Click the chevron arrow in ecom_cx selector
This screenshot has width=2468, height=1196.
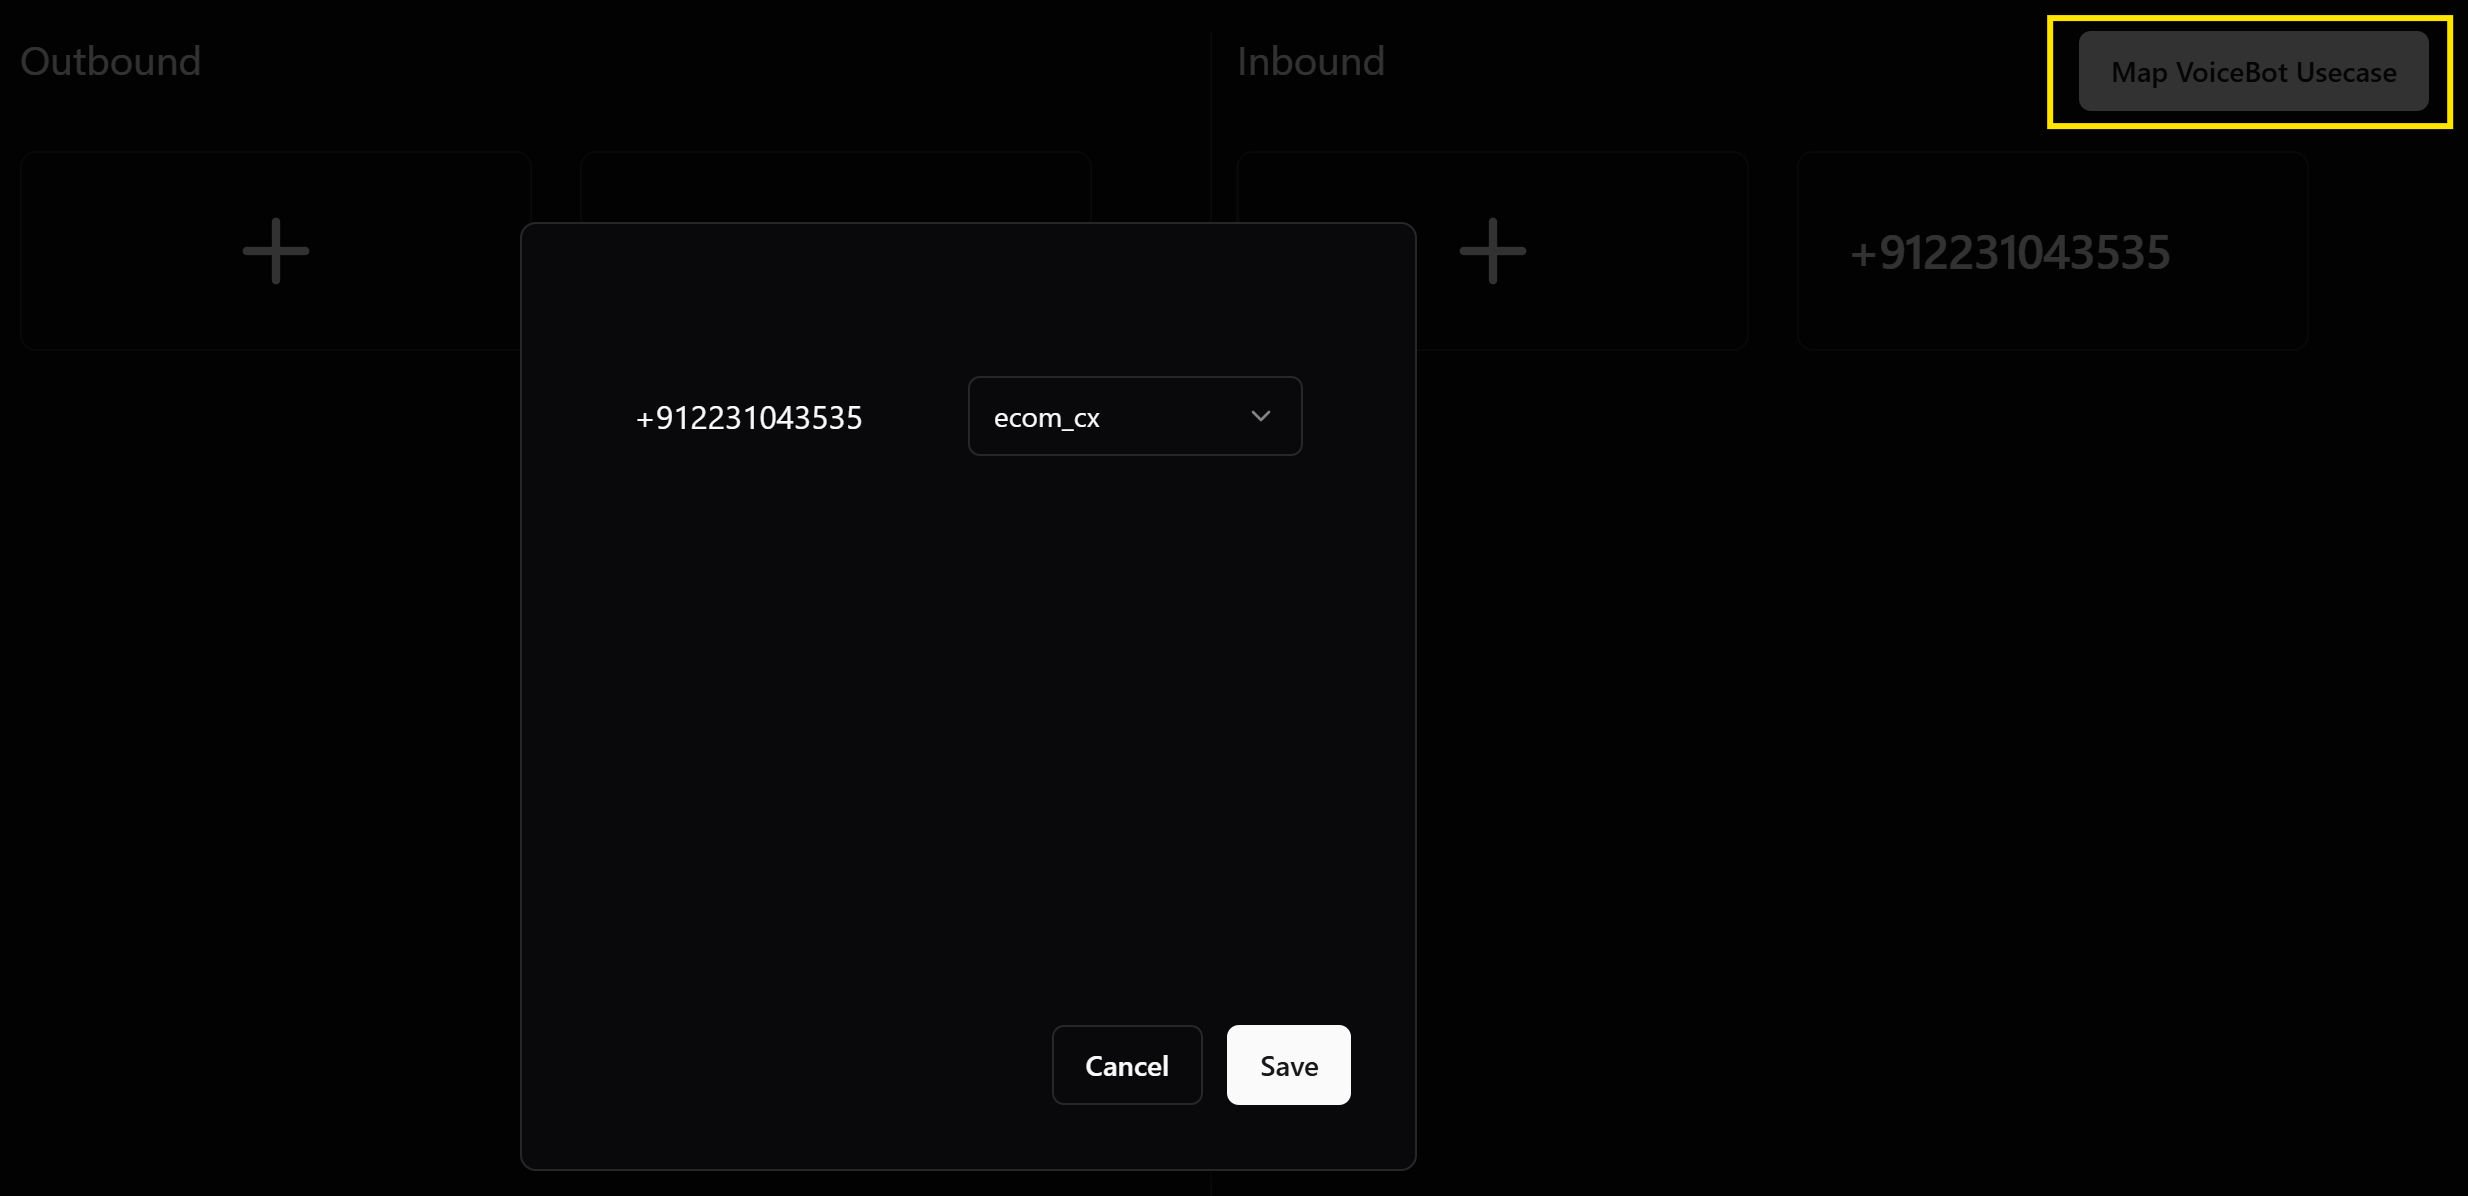(1260, 416)
